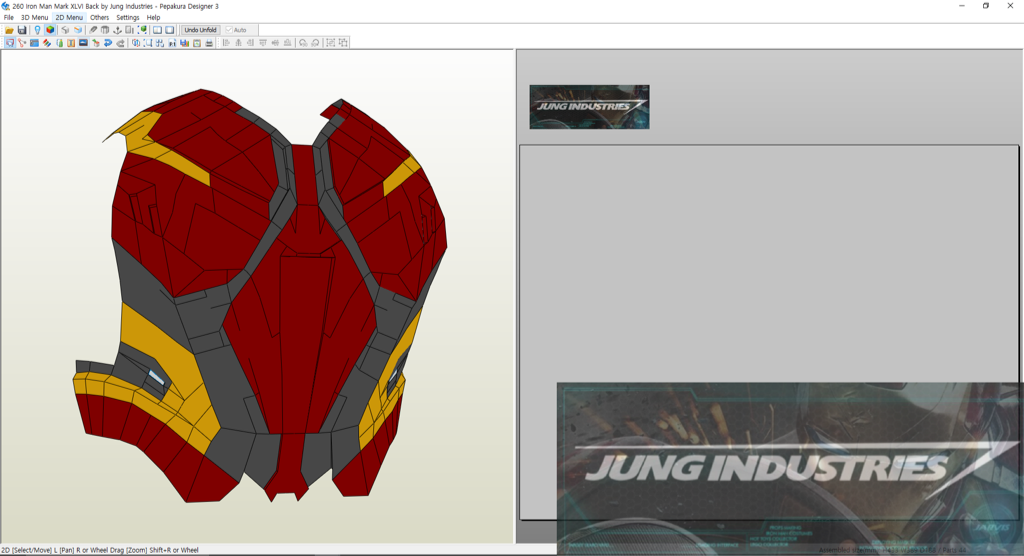Click the blue window panel tool icon
1024x556 pixels.
pyautogui.click(x=35, y=43)
